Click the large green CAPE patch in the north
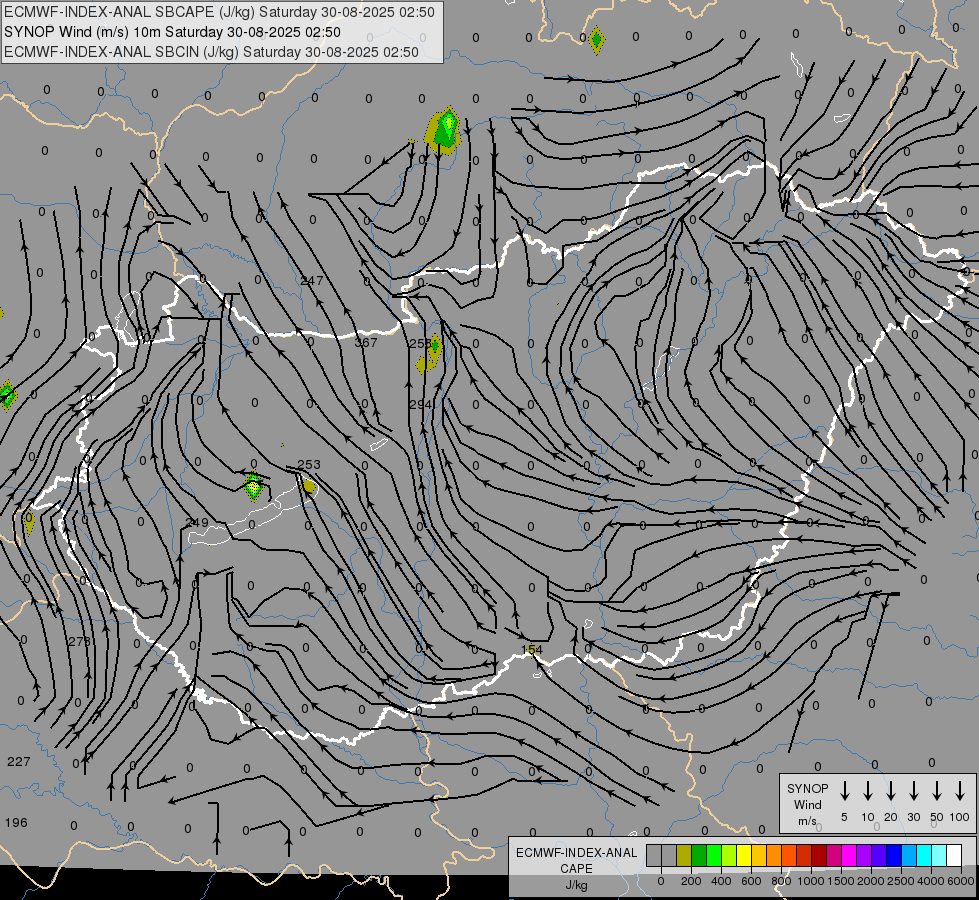Image resolution: width=979 pixels, height=900 pixels. click(444, 131)
